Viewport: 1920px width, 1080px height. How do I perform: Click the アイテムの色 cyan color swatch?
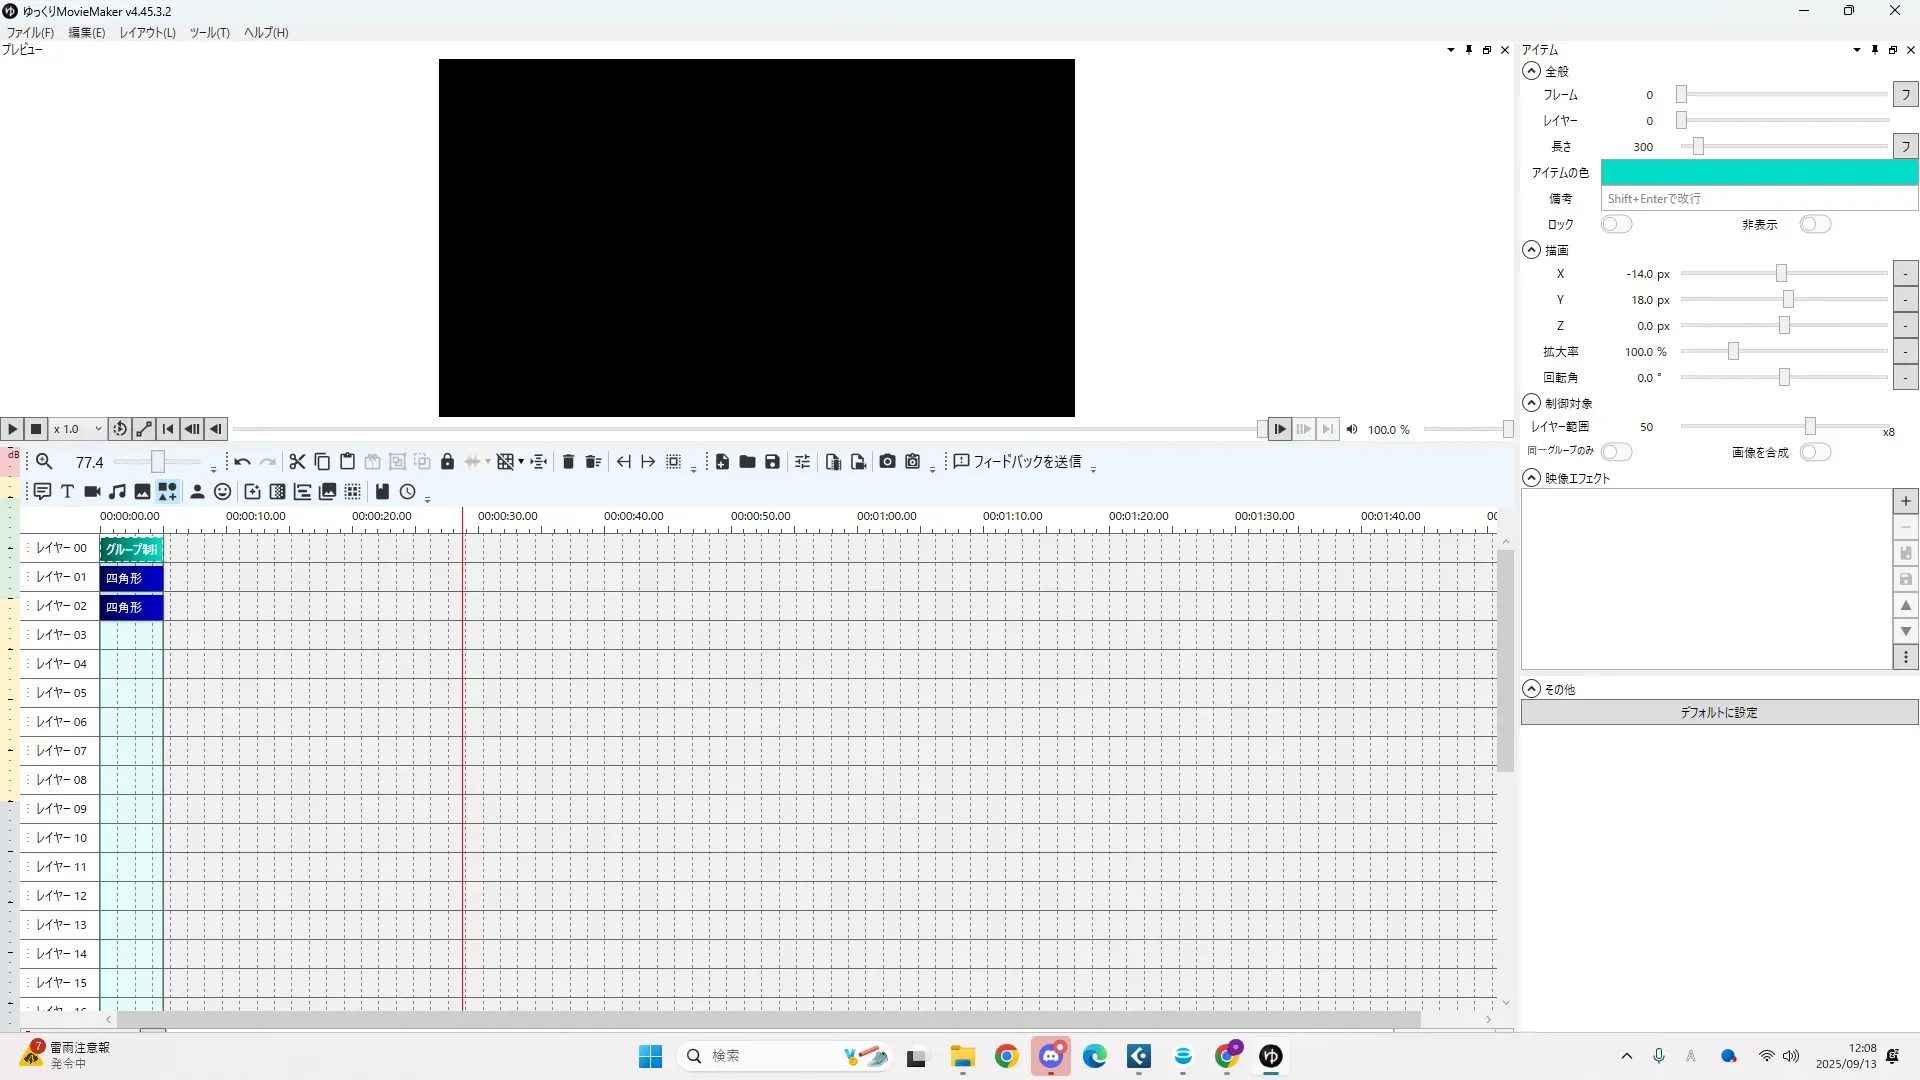tap(1758, 173)
